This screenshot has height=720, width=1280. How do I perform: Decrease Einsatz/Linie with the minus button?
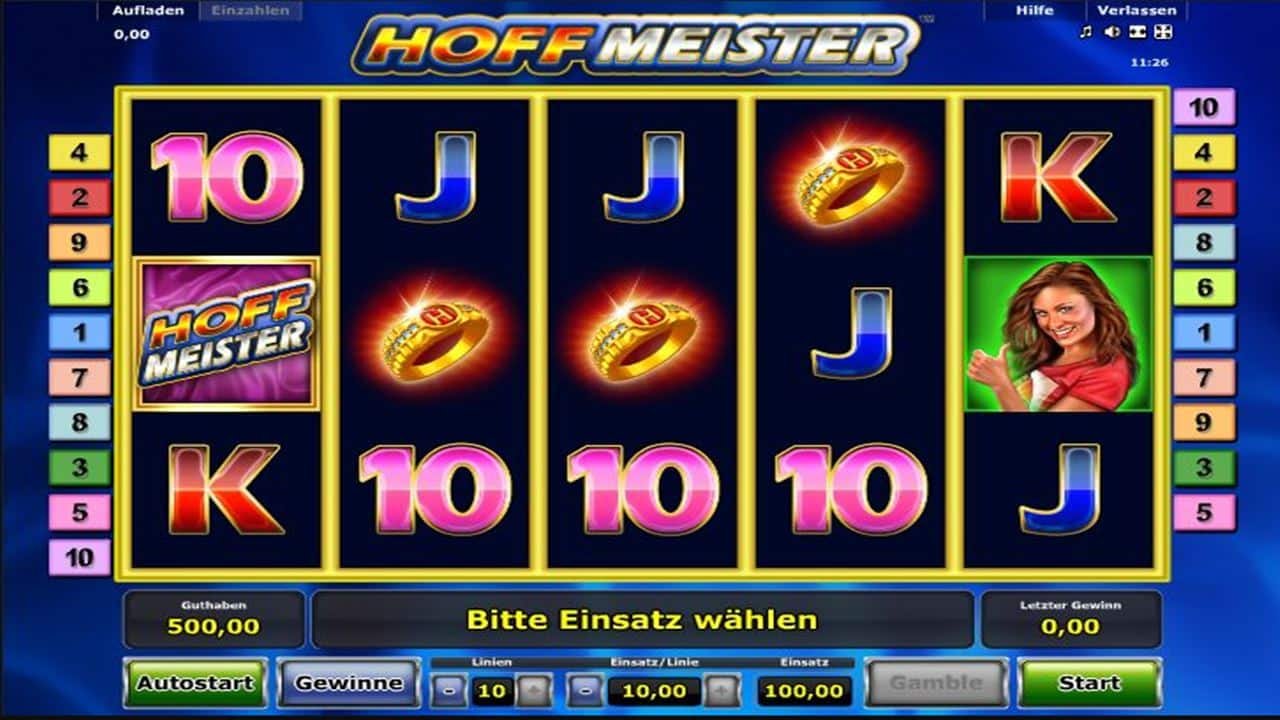(586, 690)
